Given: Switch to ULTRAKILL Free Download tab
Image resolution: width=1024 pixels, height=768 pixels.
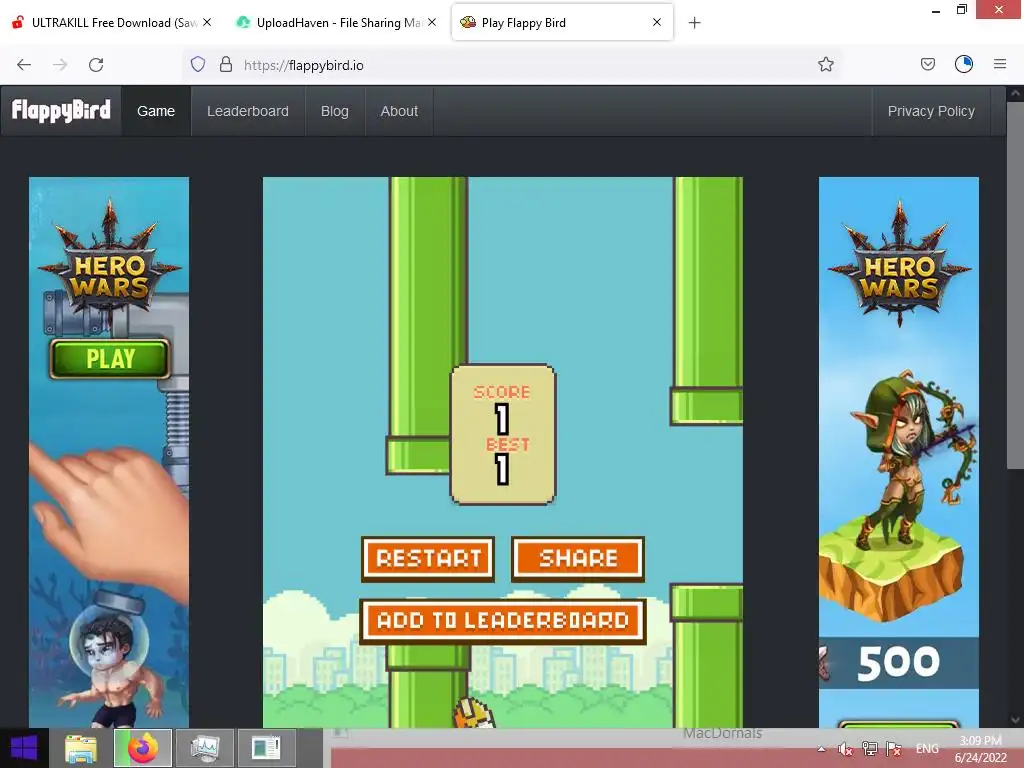Looking at the screenshot, I should click(112, 22).
